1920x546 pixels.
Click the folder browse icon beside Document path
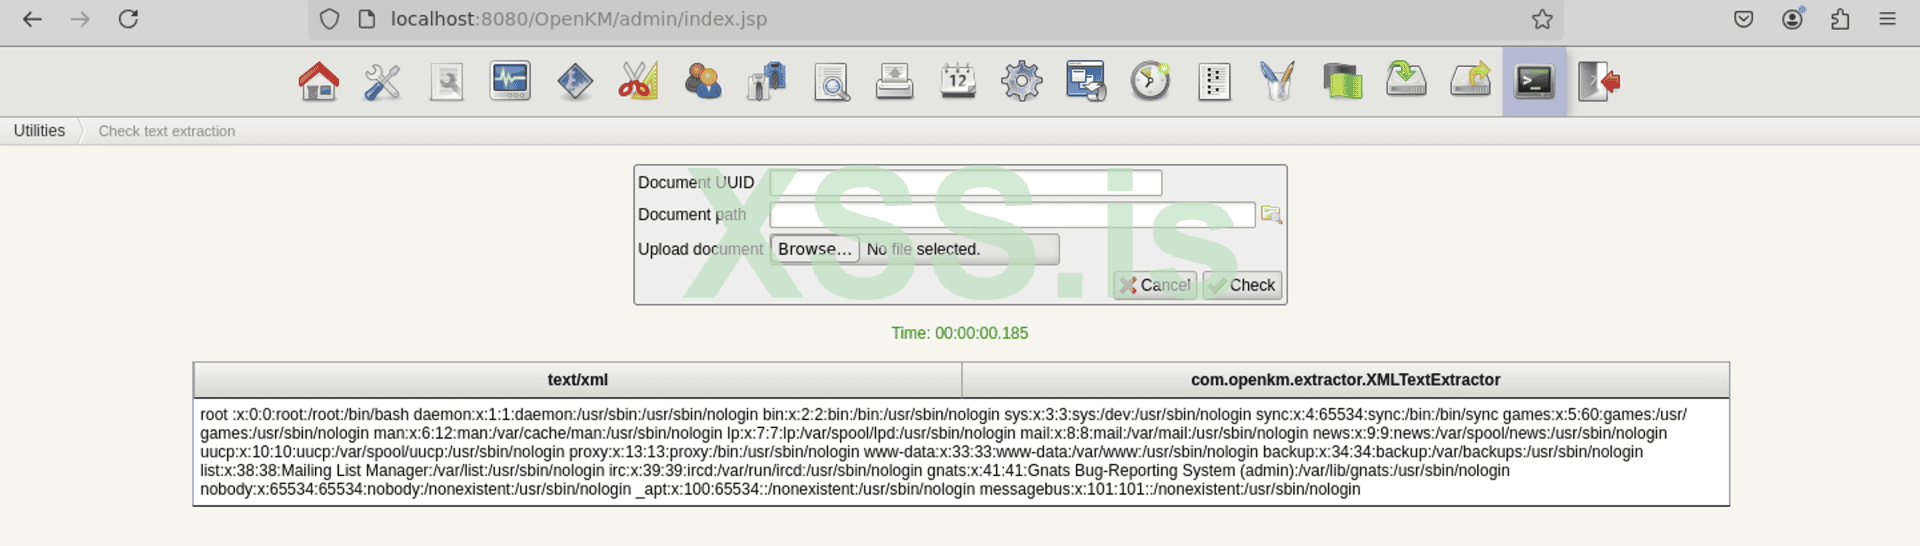click(x=1271, y=214)
